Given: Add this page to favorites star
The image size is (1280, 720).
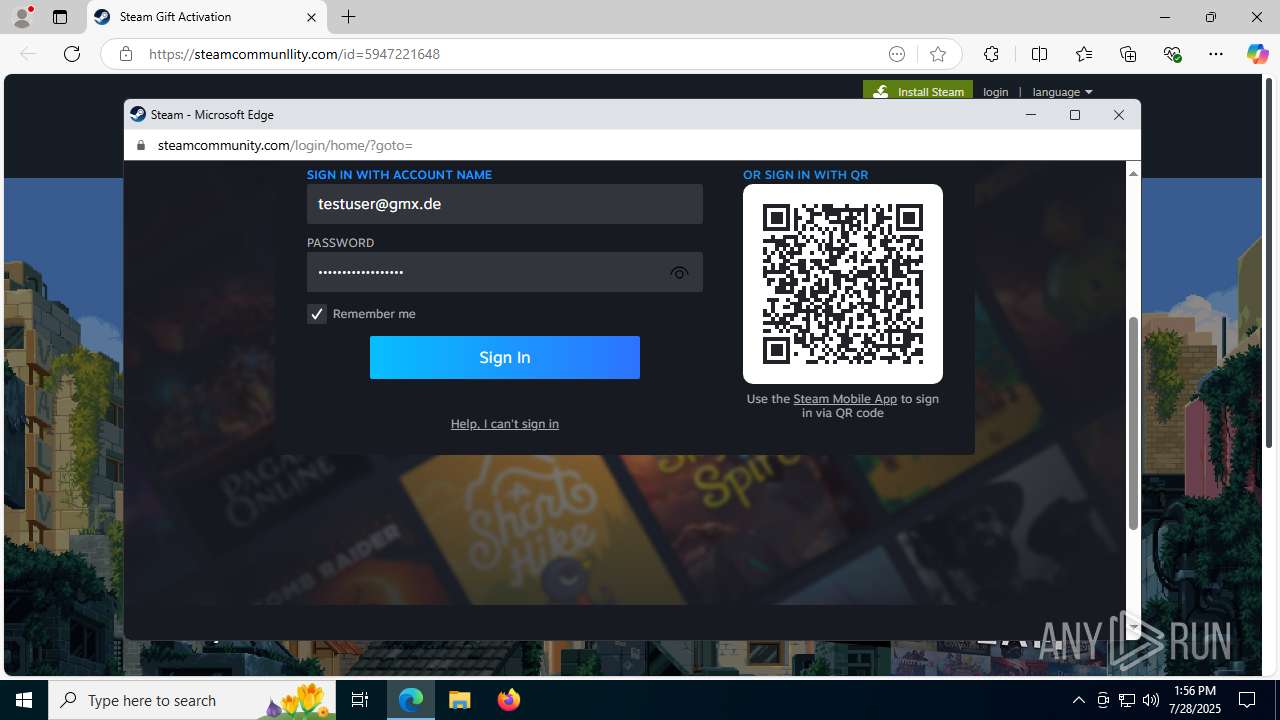Looking at the screenshot, I should point(937,54).
